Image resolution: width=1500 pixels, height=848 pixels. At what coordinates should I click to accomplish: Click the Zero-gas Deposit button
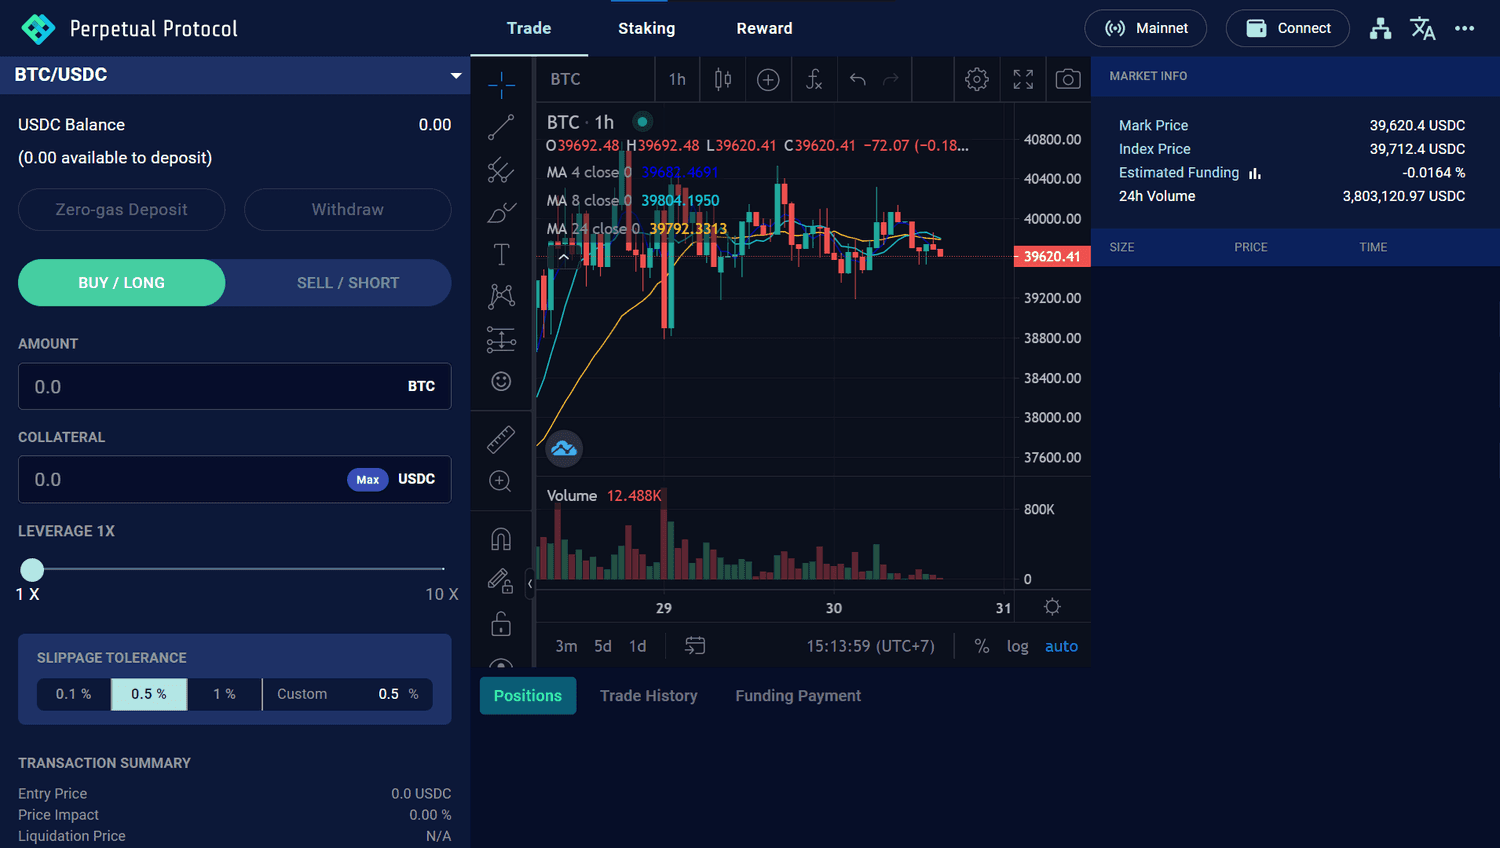tap(122, 210)
